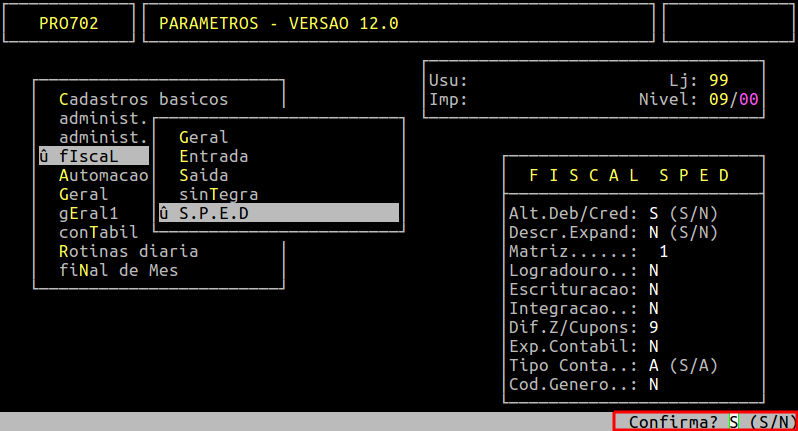Click the Entrada submenu item

coord(213,156)
